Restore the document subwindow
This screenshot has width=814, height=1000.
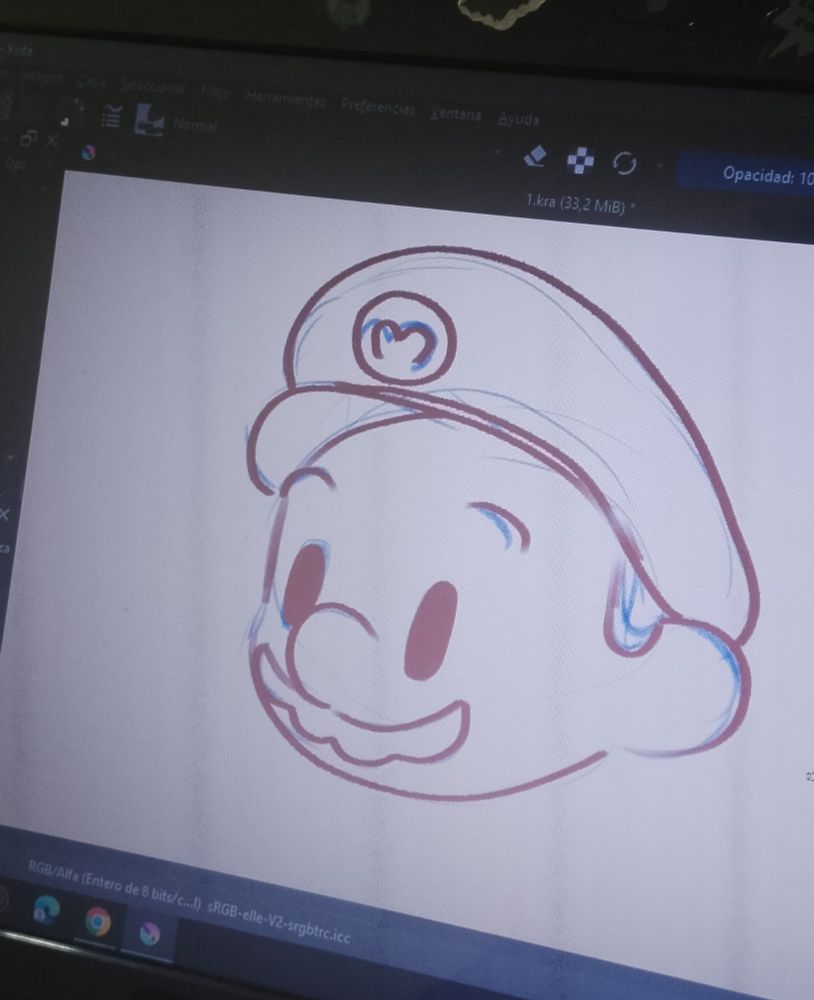(29, 138)
